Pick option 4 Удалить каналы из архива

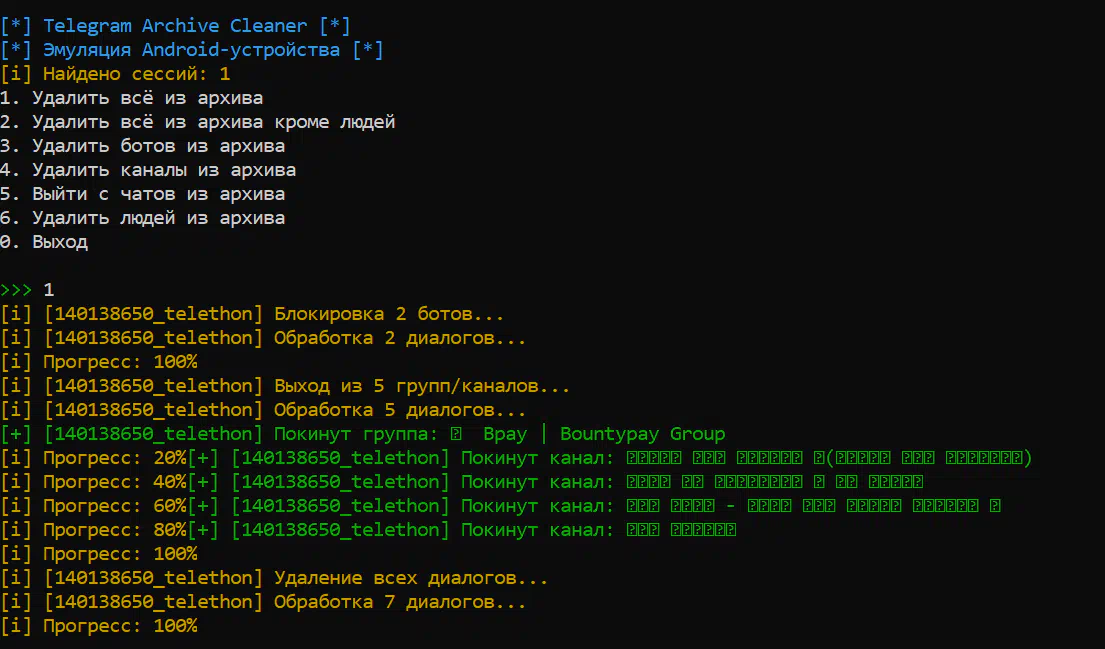pos(148,170)
